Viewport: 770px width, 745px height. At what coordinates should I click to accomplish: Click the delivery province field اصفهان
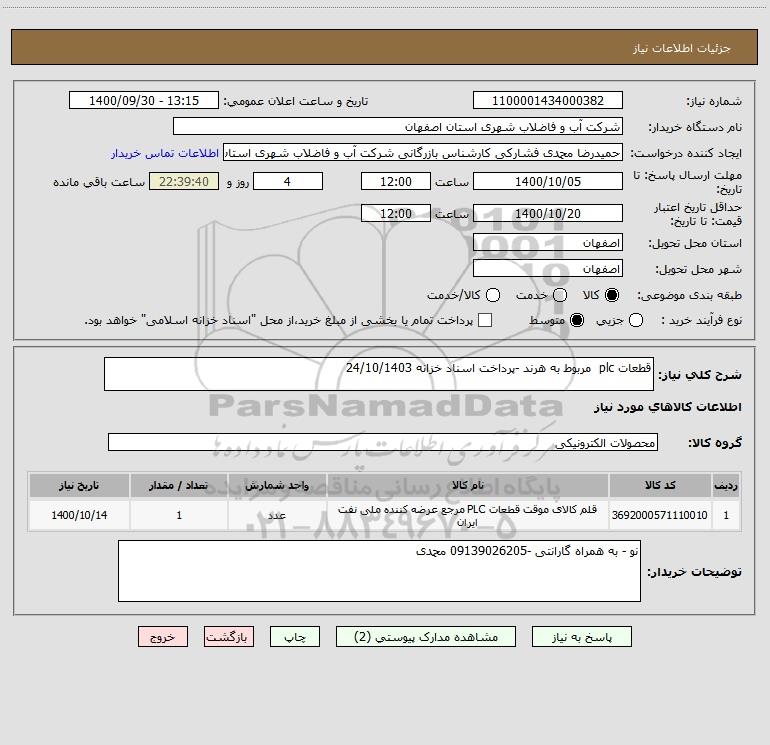pos(548,243)
